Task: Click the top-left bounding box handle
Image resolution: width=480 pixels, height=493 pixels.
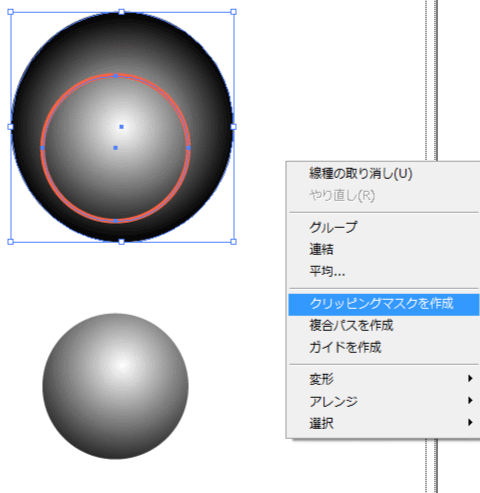Action: click(x=10, y=12)
